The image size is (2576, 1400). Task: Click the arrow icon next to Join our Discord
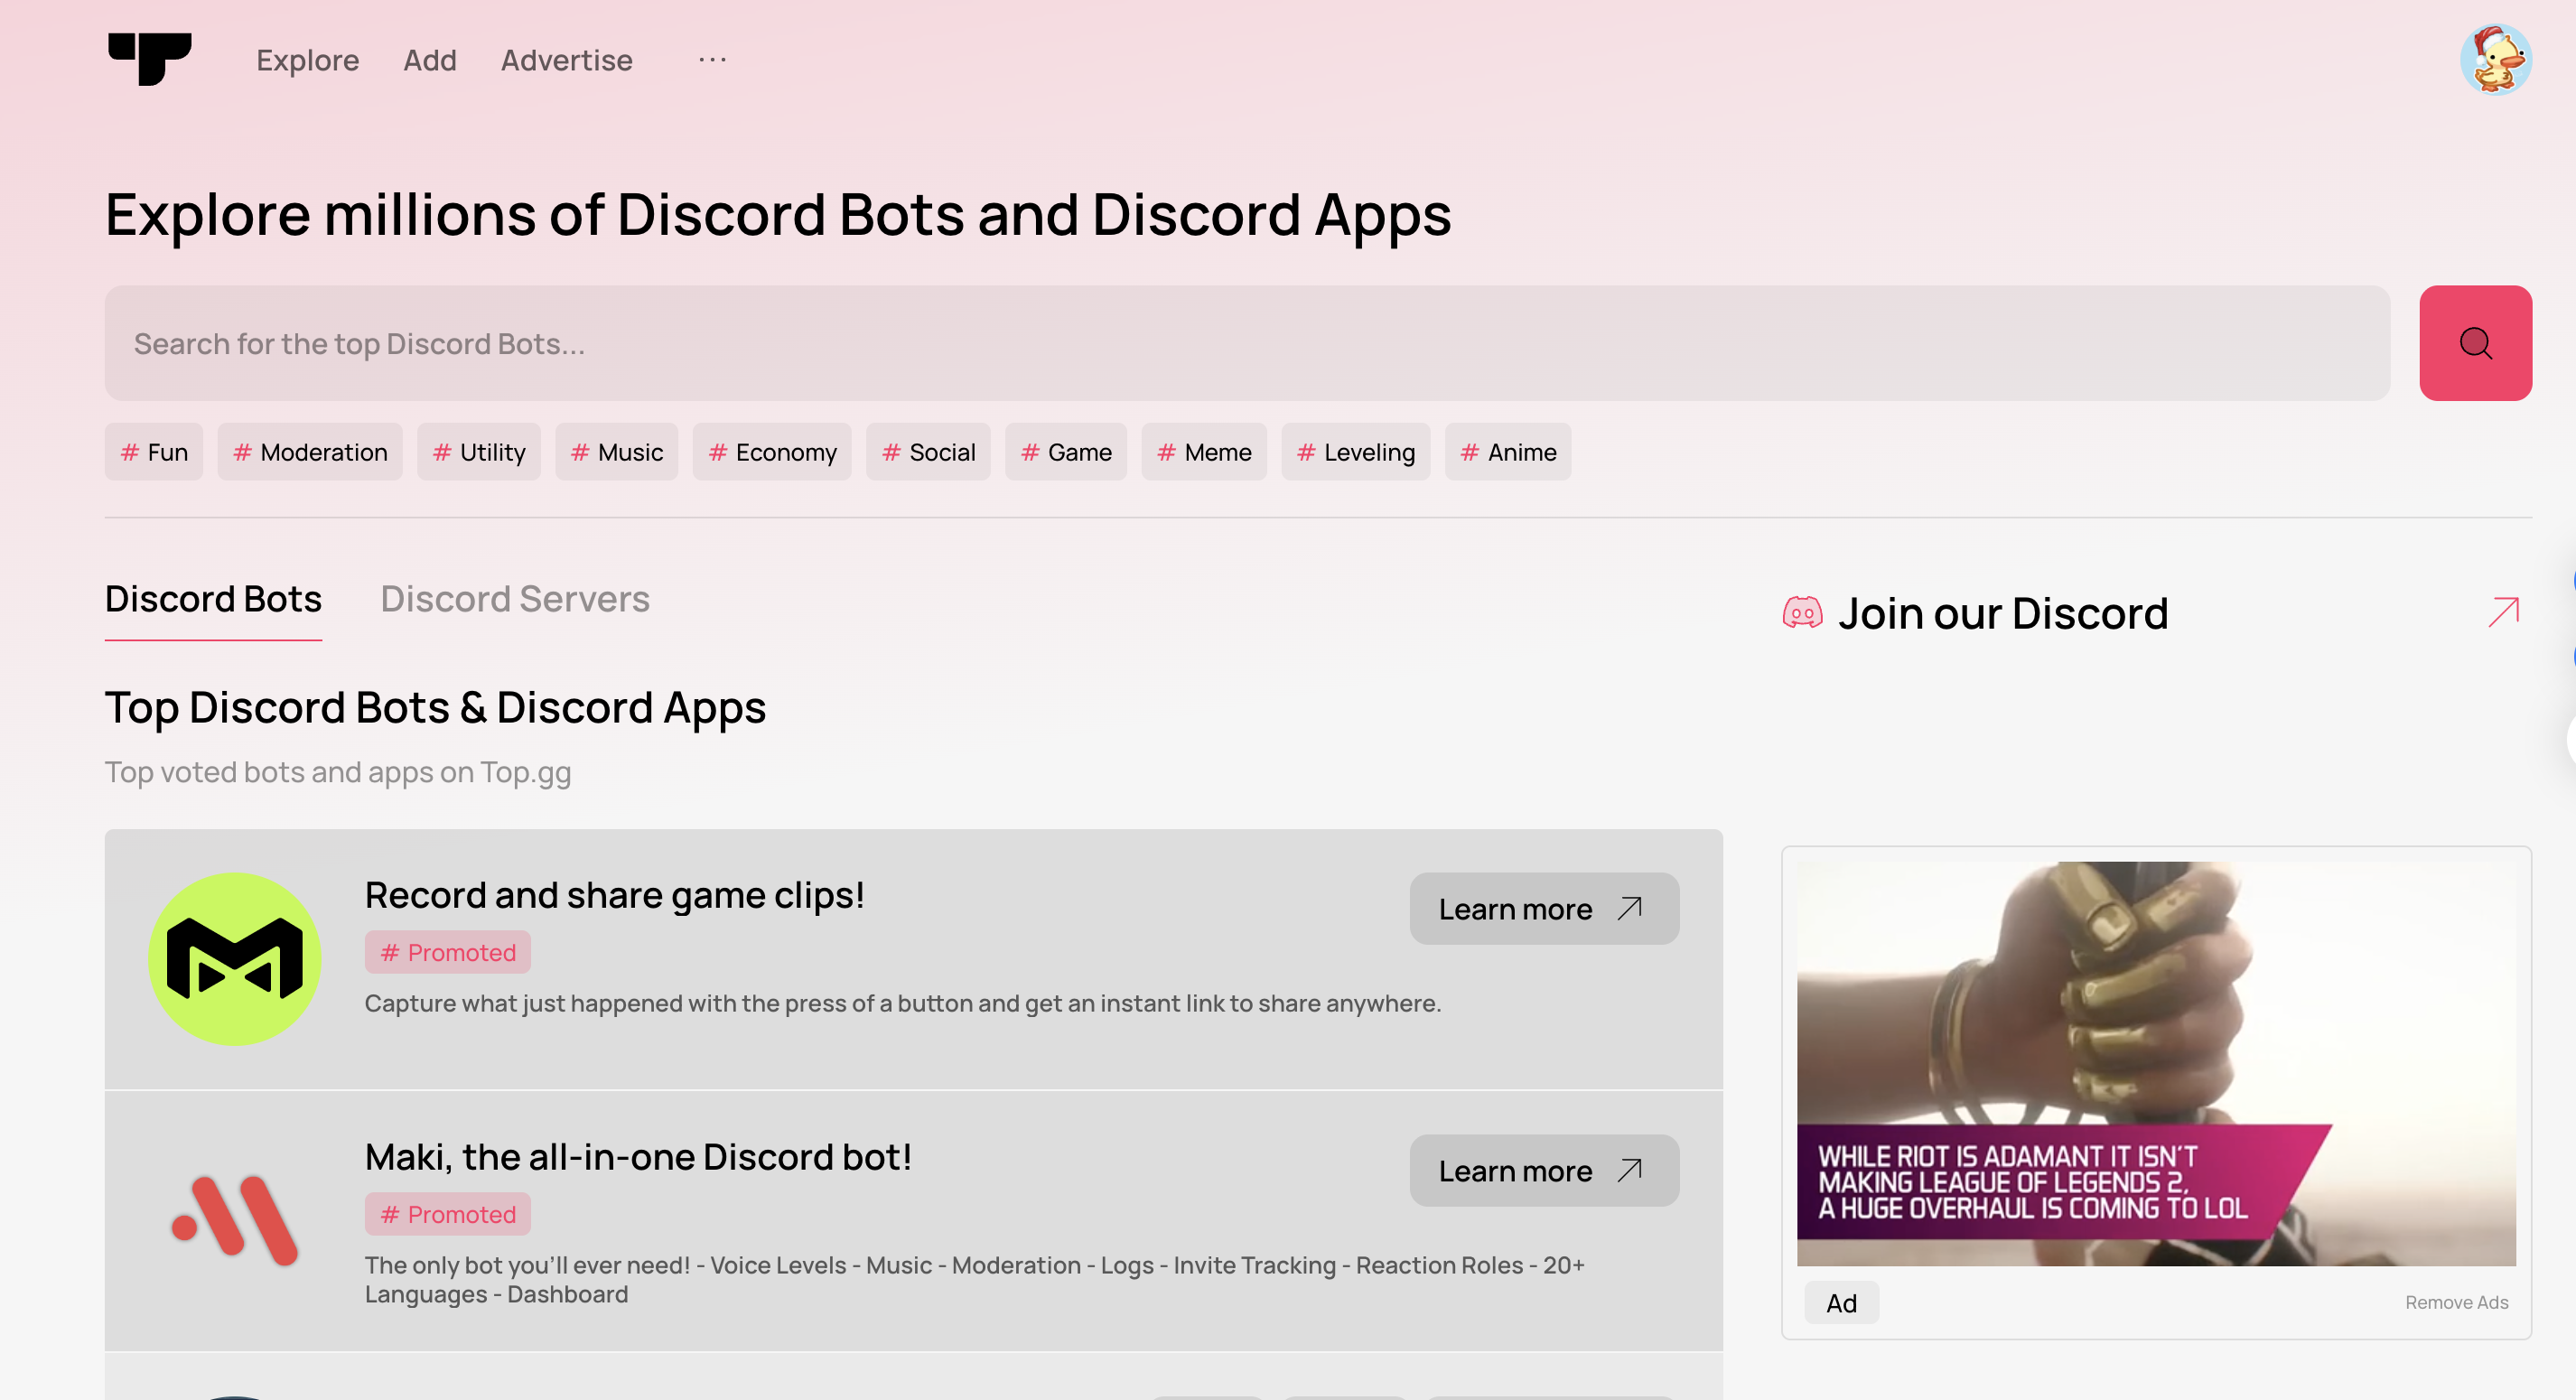(2501, 611)
